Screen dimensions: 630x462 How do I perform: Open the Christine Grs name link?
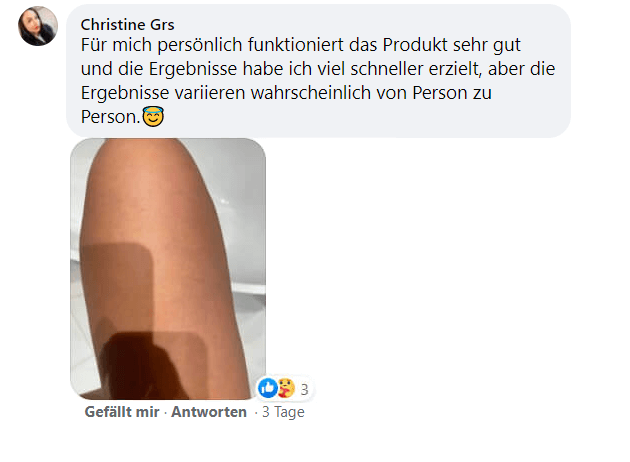(127, 25)
